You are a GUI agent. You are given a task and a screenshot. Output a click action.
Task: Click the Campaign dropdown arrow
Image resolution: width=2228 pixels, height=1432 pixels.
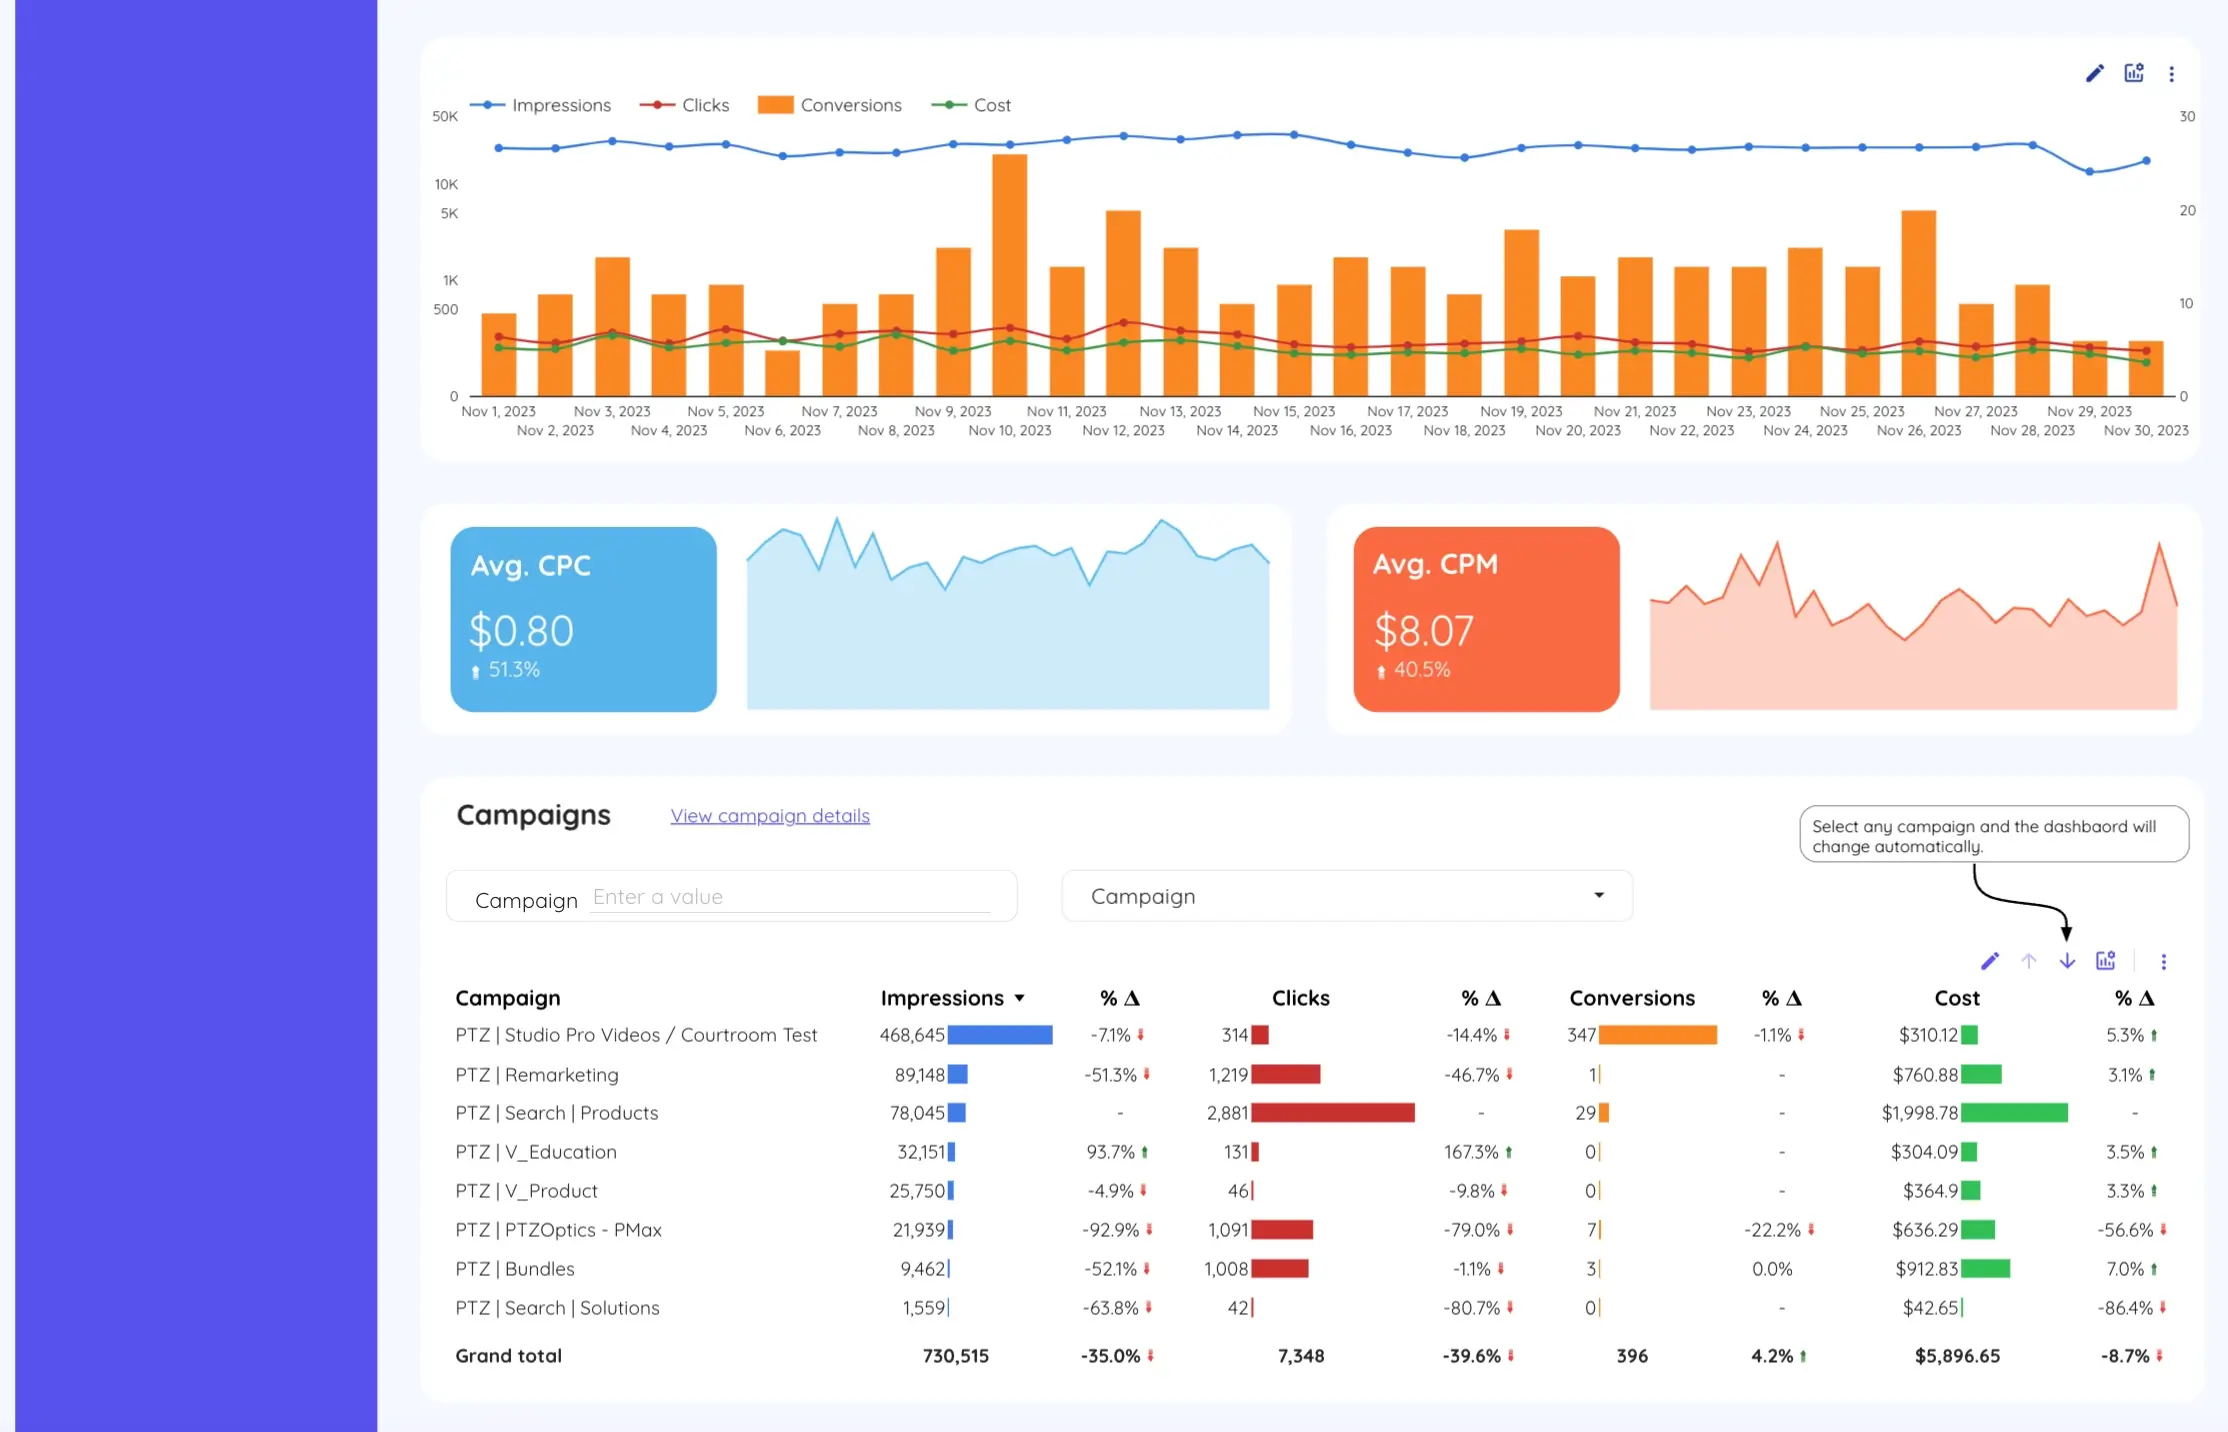(1599, 895)
